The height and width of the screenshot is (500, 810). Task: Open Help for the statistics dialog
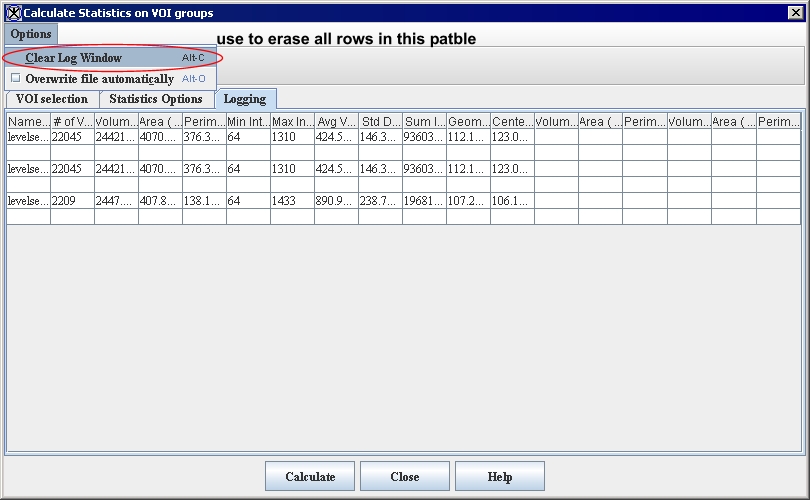[x=499, y=476]
